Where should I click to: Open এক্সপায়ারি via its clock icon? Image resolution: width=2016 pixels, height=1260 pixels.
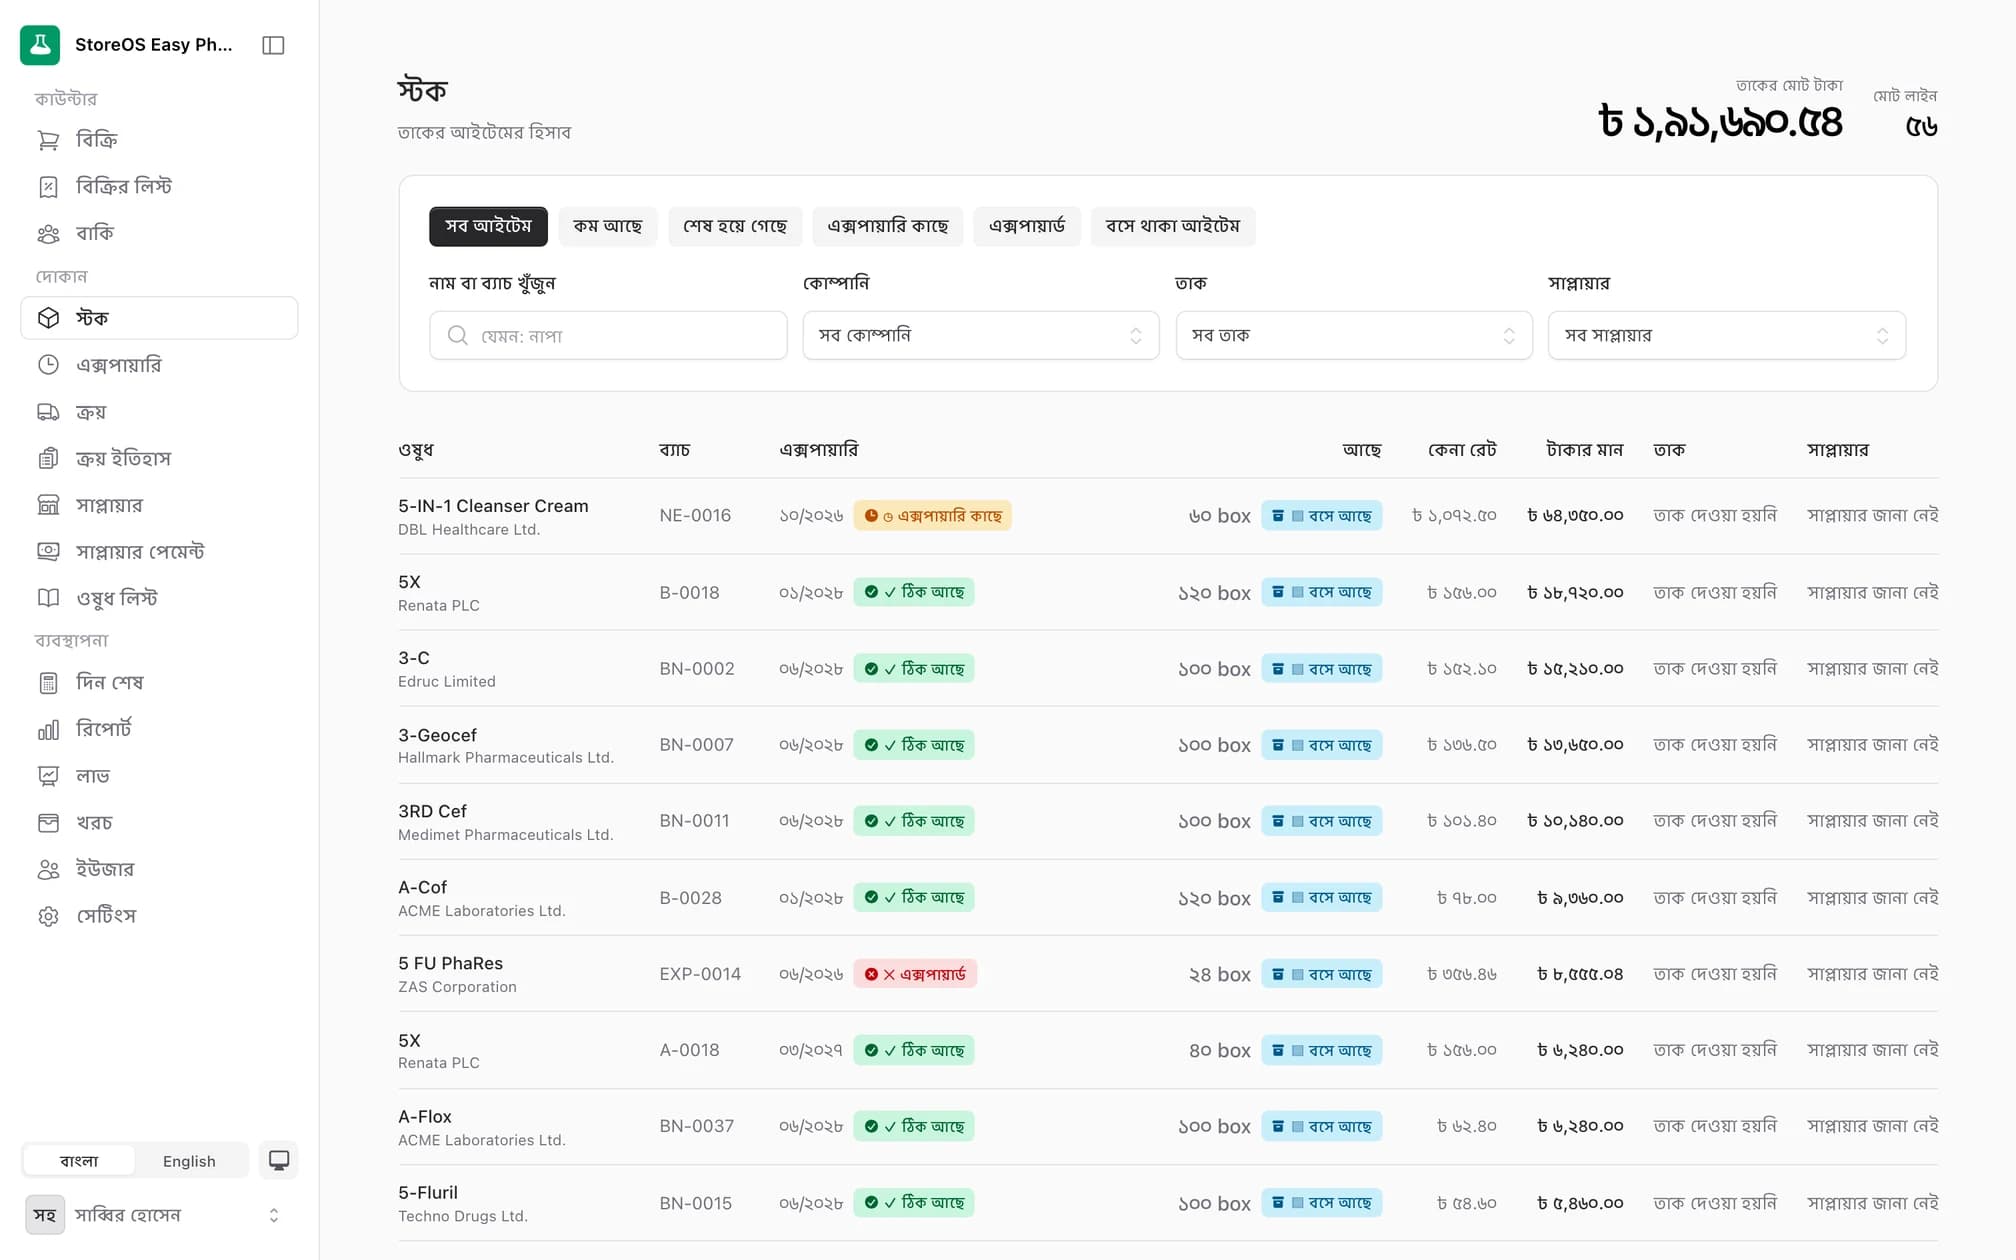48,365
